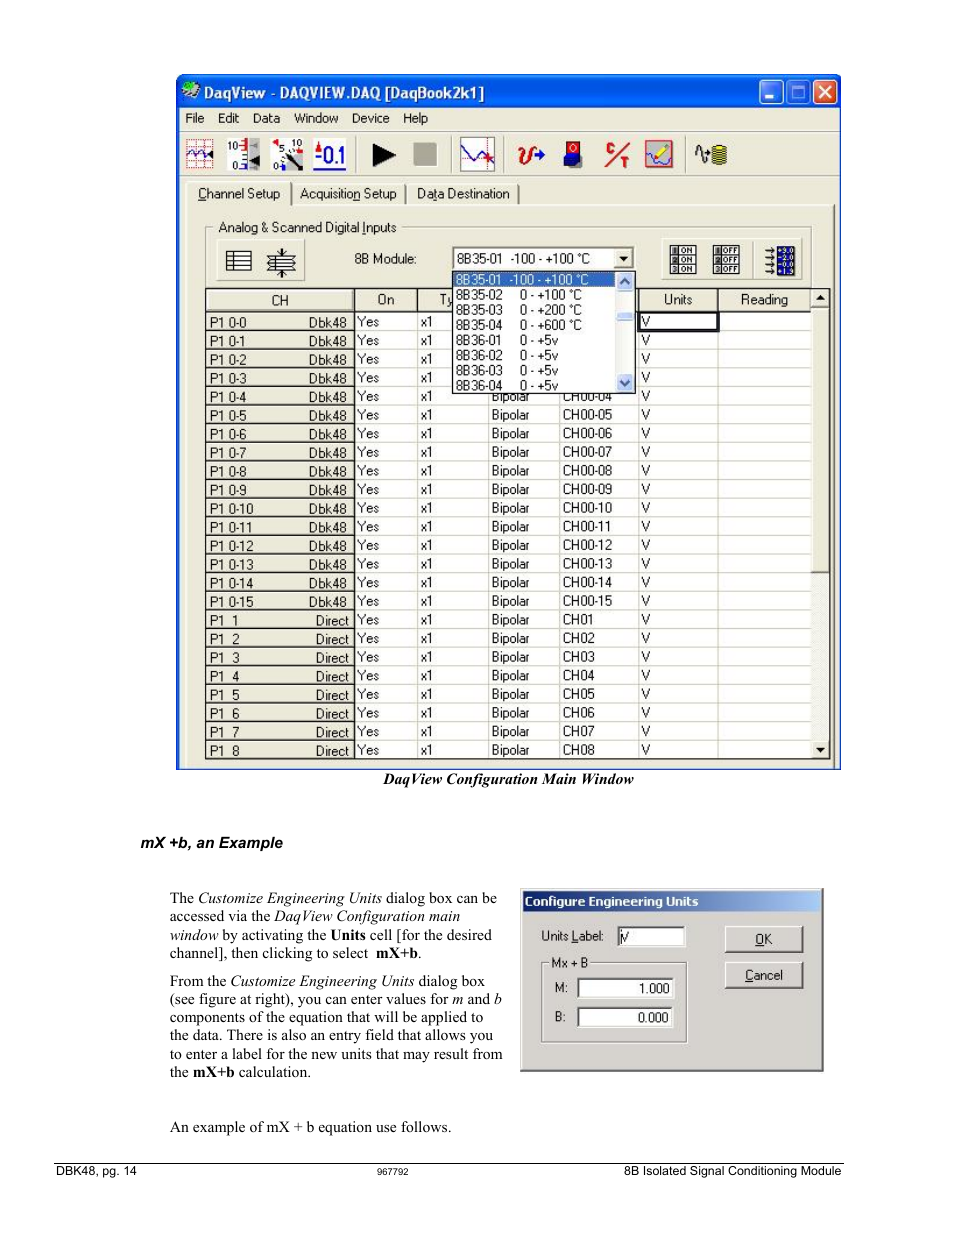Open the Digital Meters 0.1 icon
The width and height of the screenshot is (954, 1235).
[x=330, y=155]
